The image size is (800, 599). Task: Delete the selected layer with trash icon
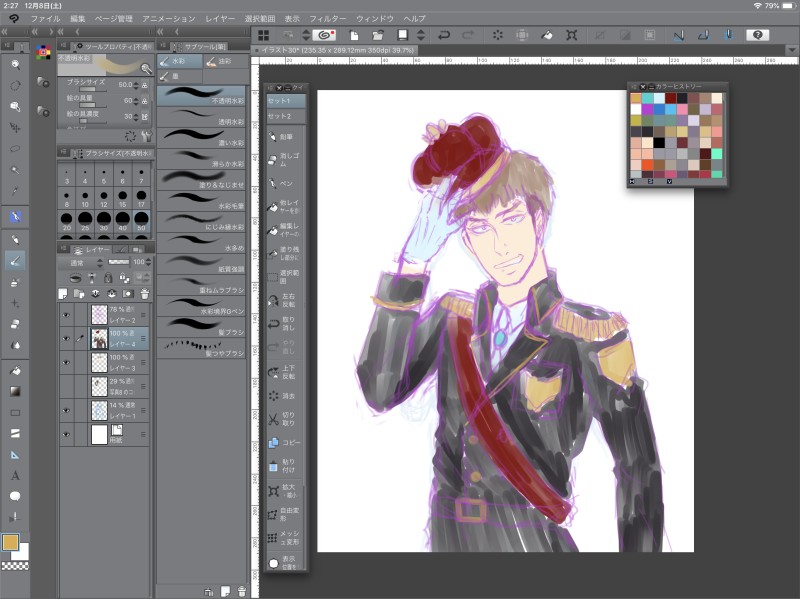[144, 294]
